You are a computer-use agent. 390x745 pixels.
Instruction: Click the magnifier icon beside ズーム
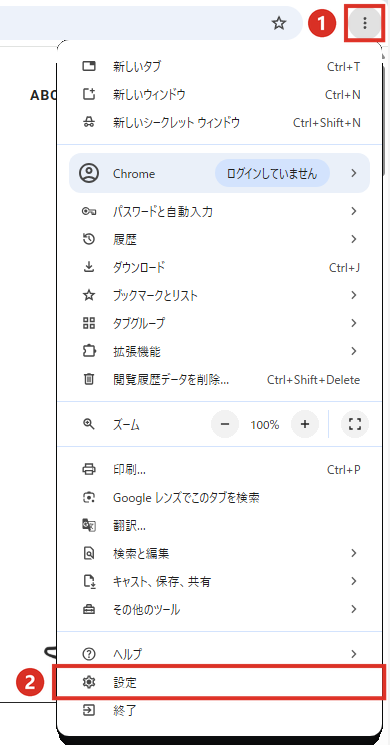click(x=89, y=424)
